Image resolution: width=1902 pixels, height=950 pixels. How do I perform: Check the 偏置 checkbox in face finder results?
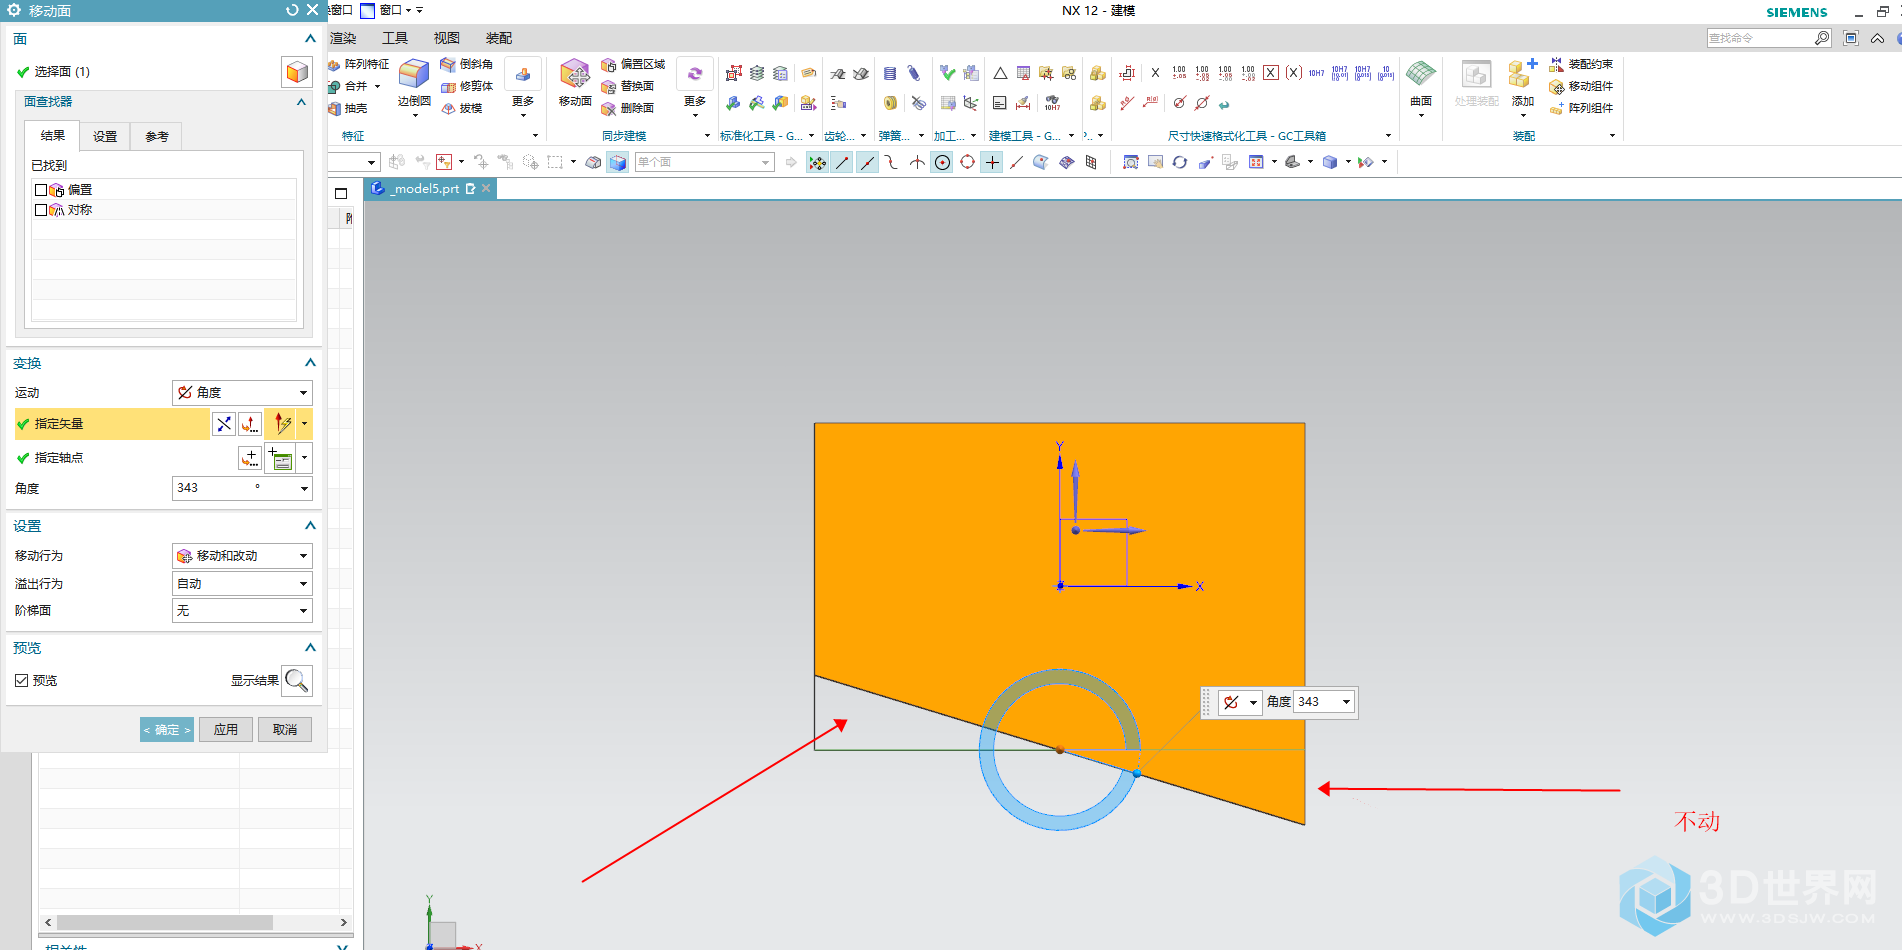point(41,190)
